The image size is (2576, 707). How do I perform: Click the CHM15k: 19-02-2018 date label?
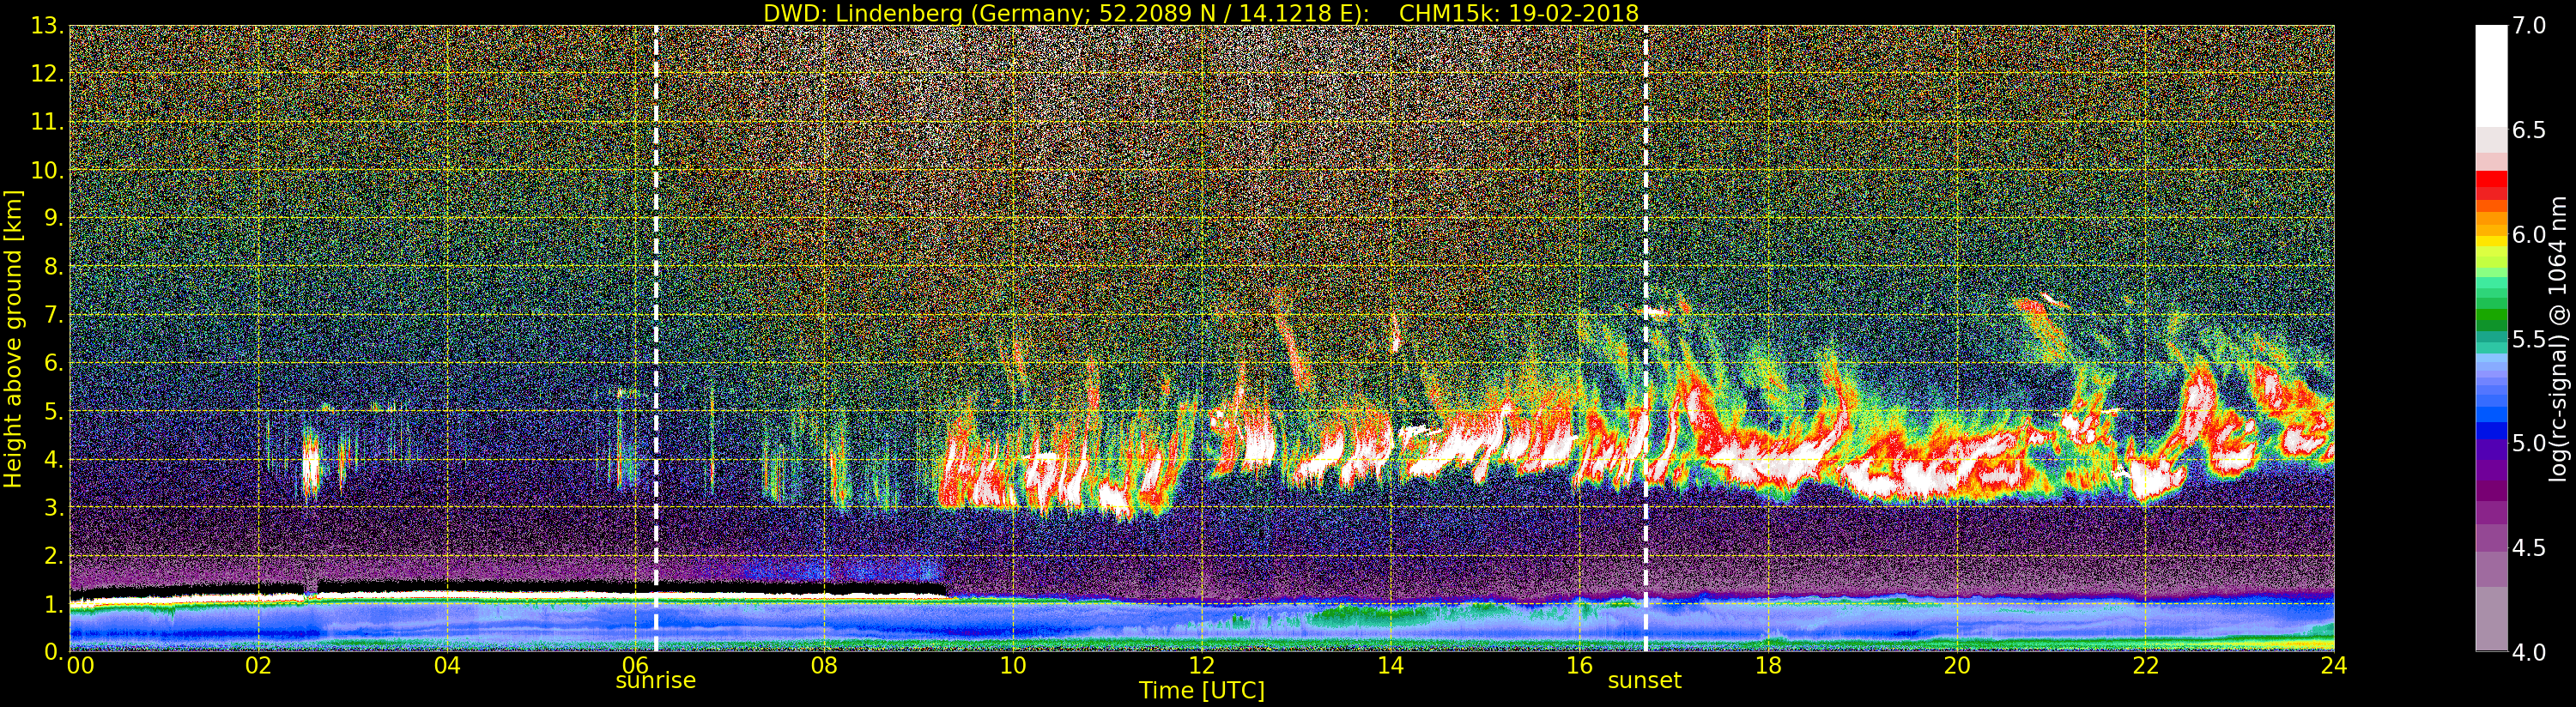pos(1519,13)
